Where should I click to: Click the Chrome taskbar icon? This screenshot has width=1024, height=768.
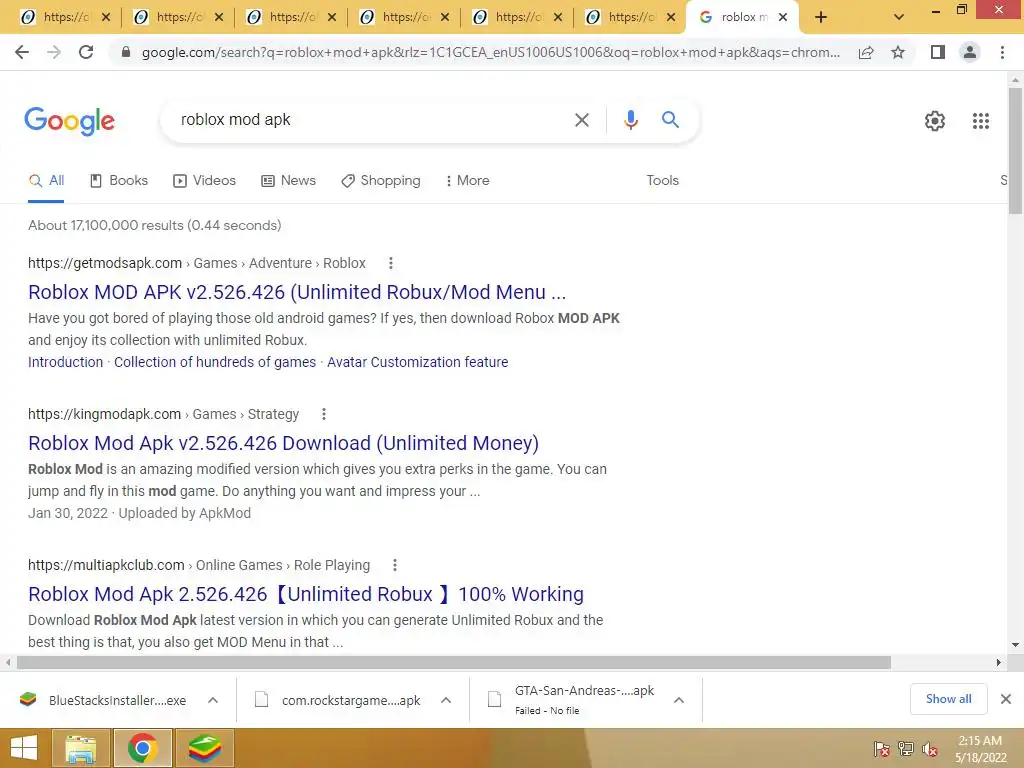click(x=142, y=748)
